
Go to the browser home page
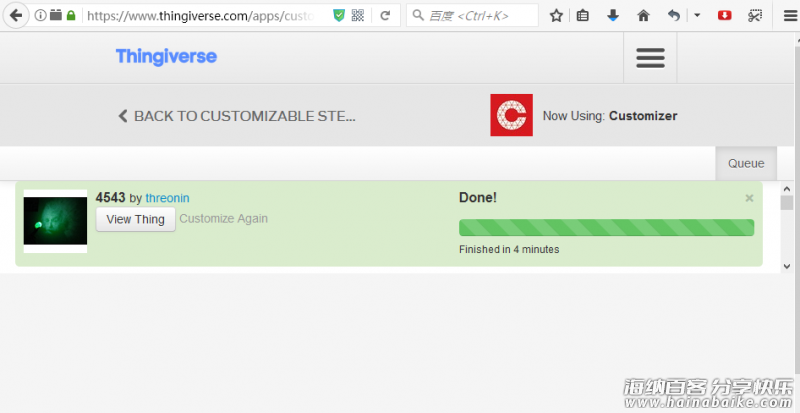(x=643, y=16)
